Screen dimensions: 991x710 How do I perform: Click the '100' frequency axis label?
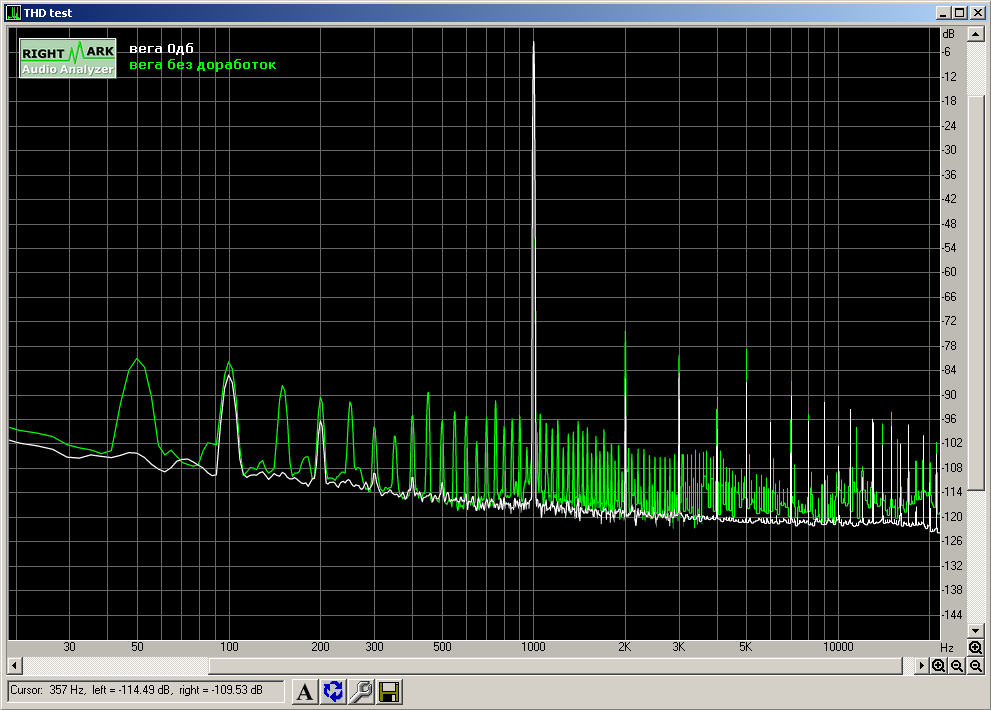(x=229, y=647)
